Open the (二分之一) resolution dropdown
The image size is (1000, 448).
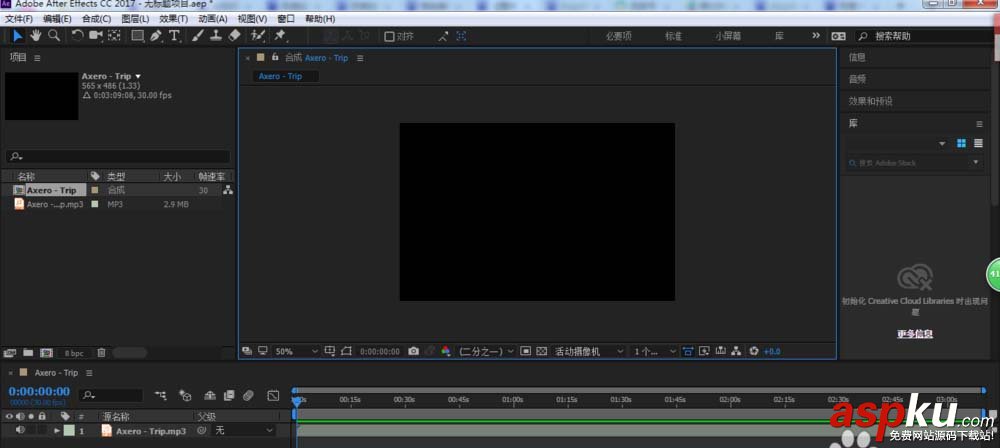(486, 352)
